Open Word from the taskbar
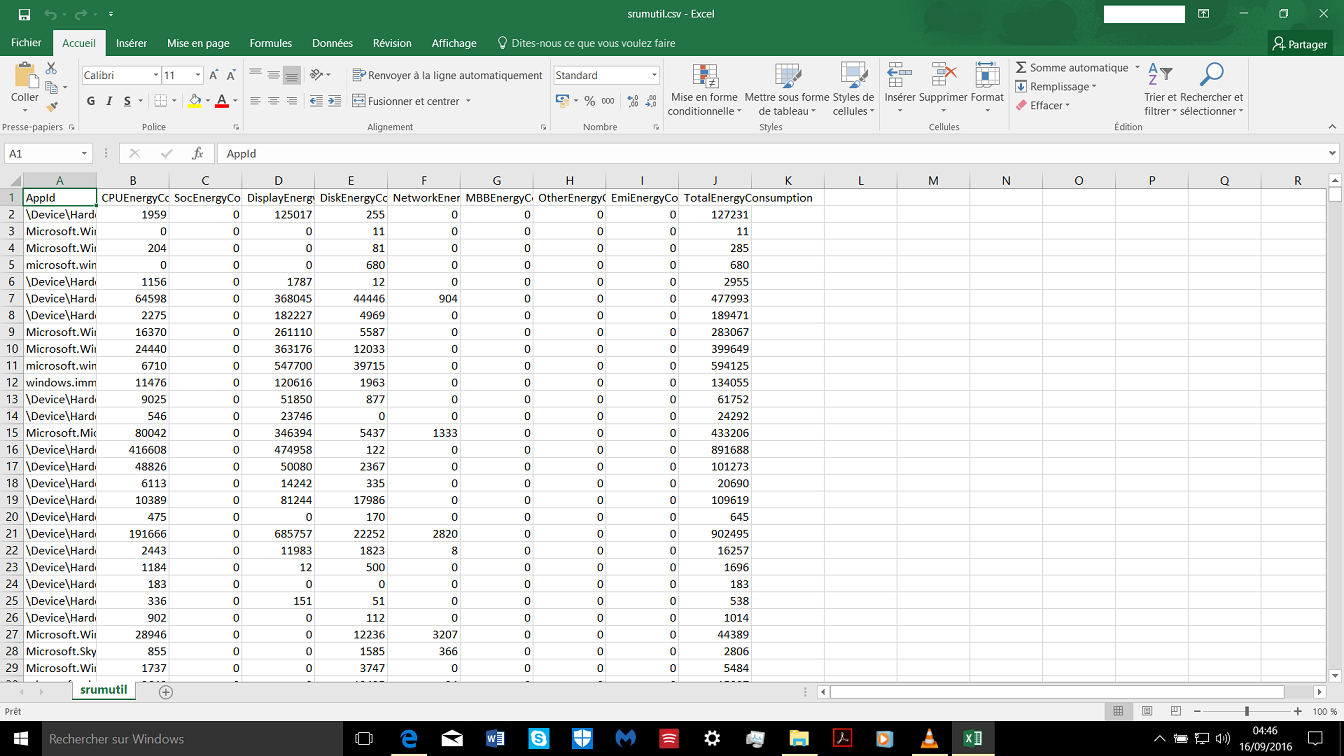The height and width of the screenshot is (756, 1344). click(x=495, y=739)
